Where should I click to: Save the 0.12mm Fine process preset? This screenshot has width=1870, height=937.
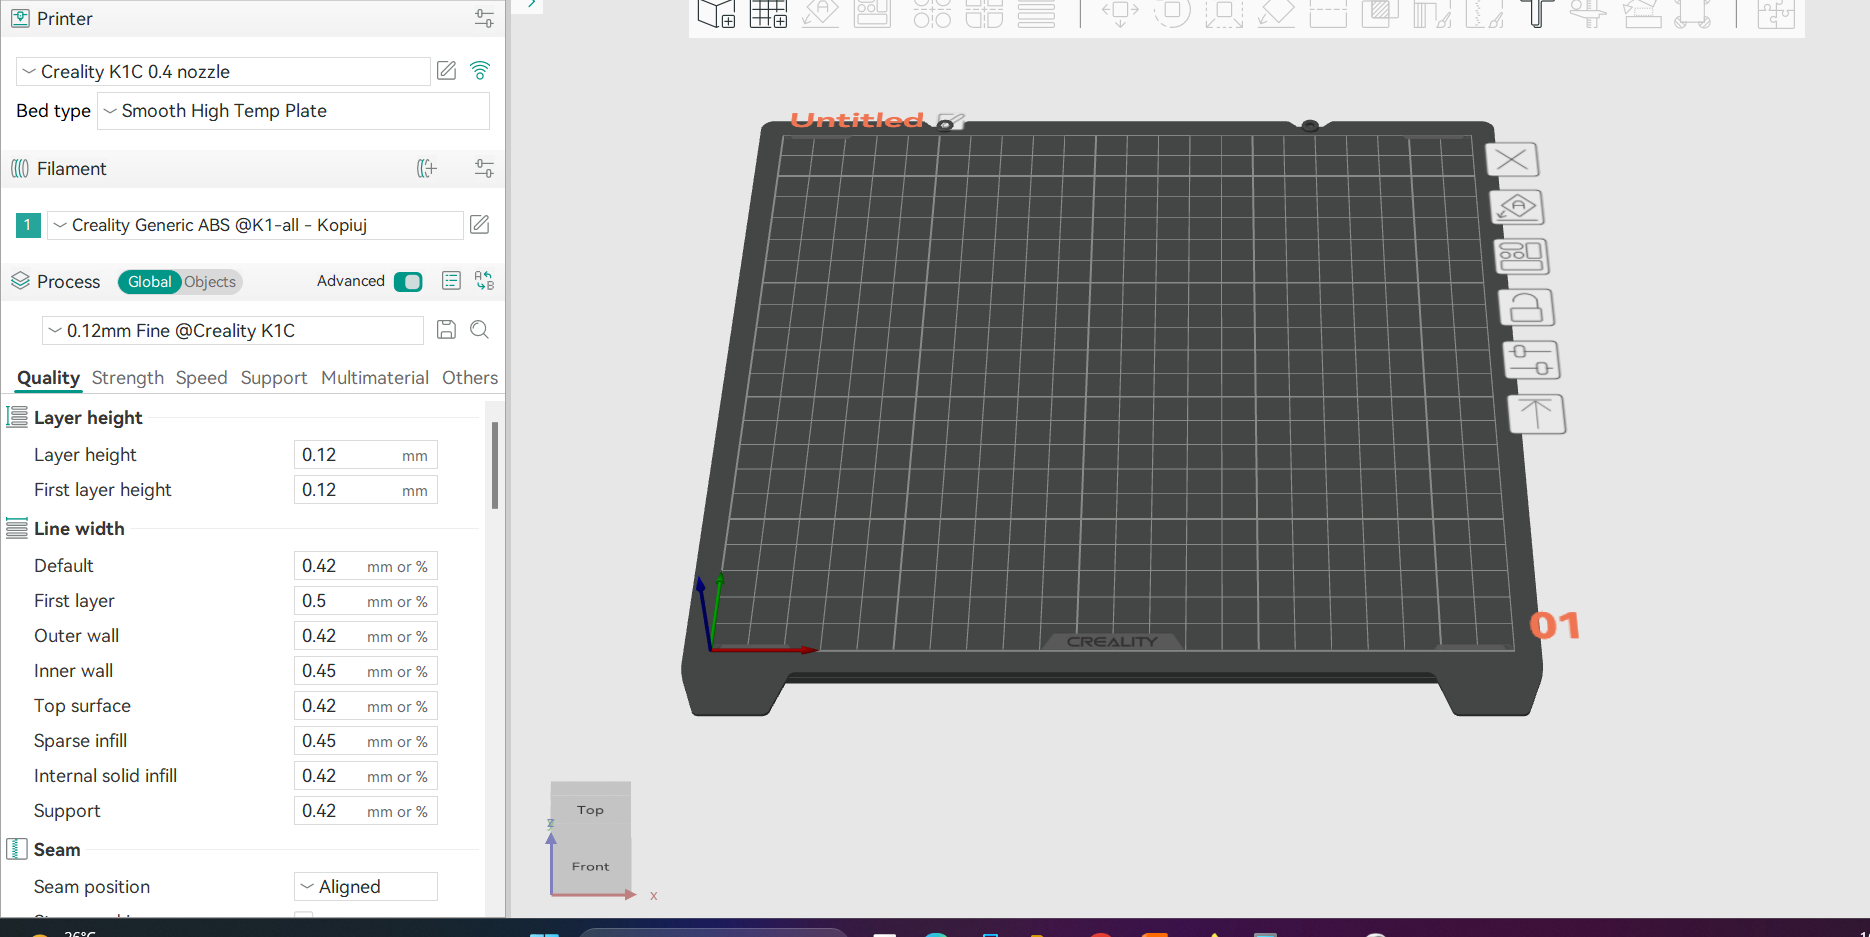(447, 330)
